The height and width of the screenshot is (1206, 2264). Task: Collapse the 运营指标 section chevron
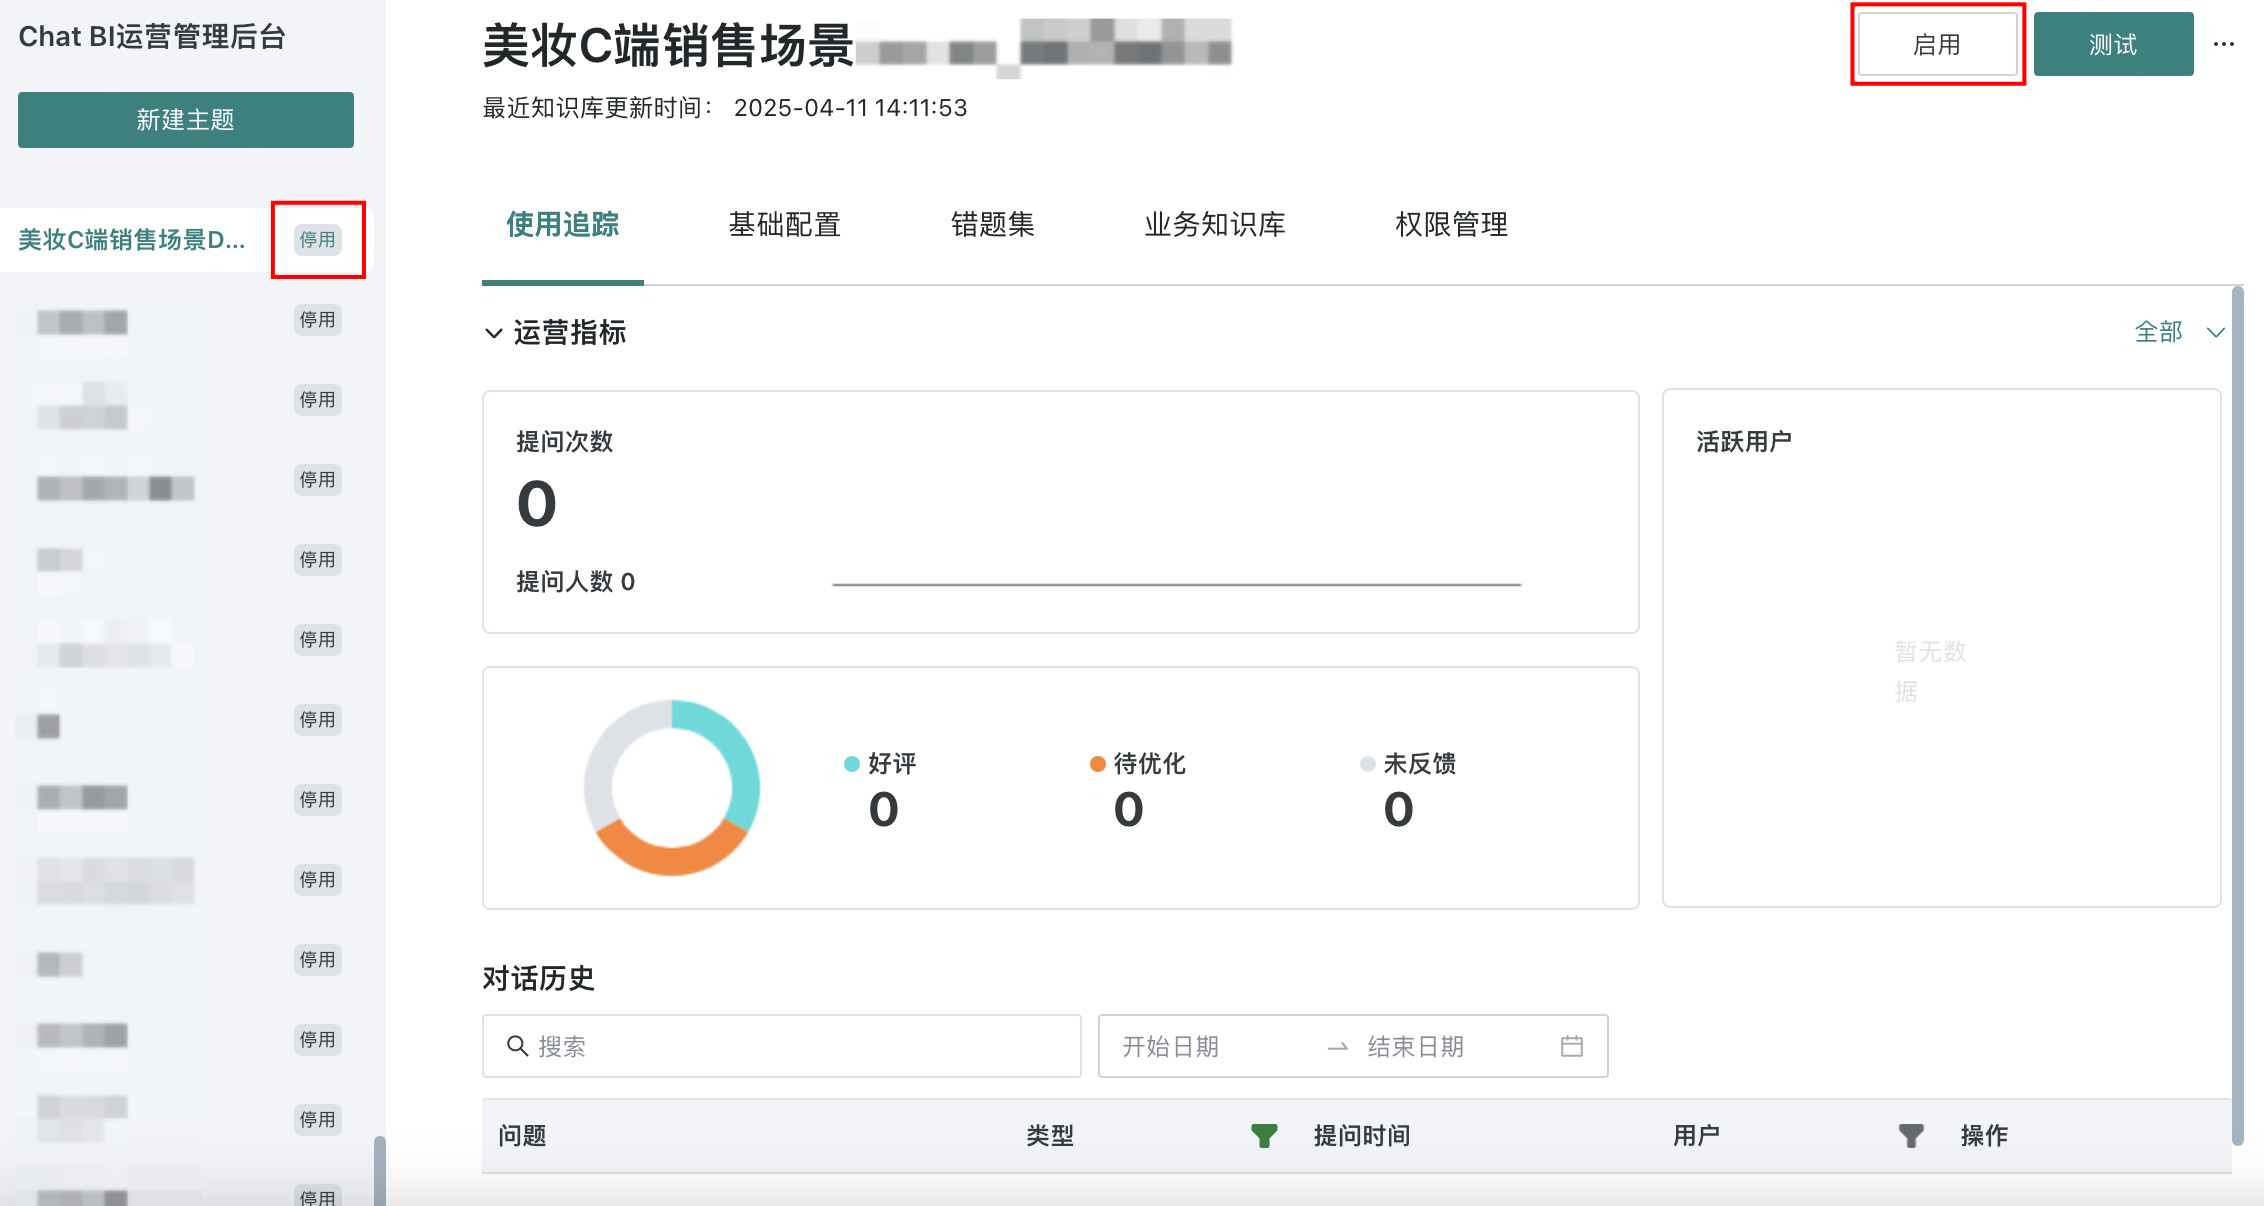tap(493, 333)
